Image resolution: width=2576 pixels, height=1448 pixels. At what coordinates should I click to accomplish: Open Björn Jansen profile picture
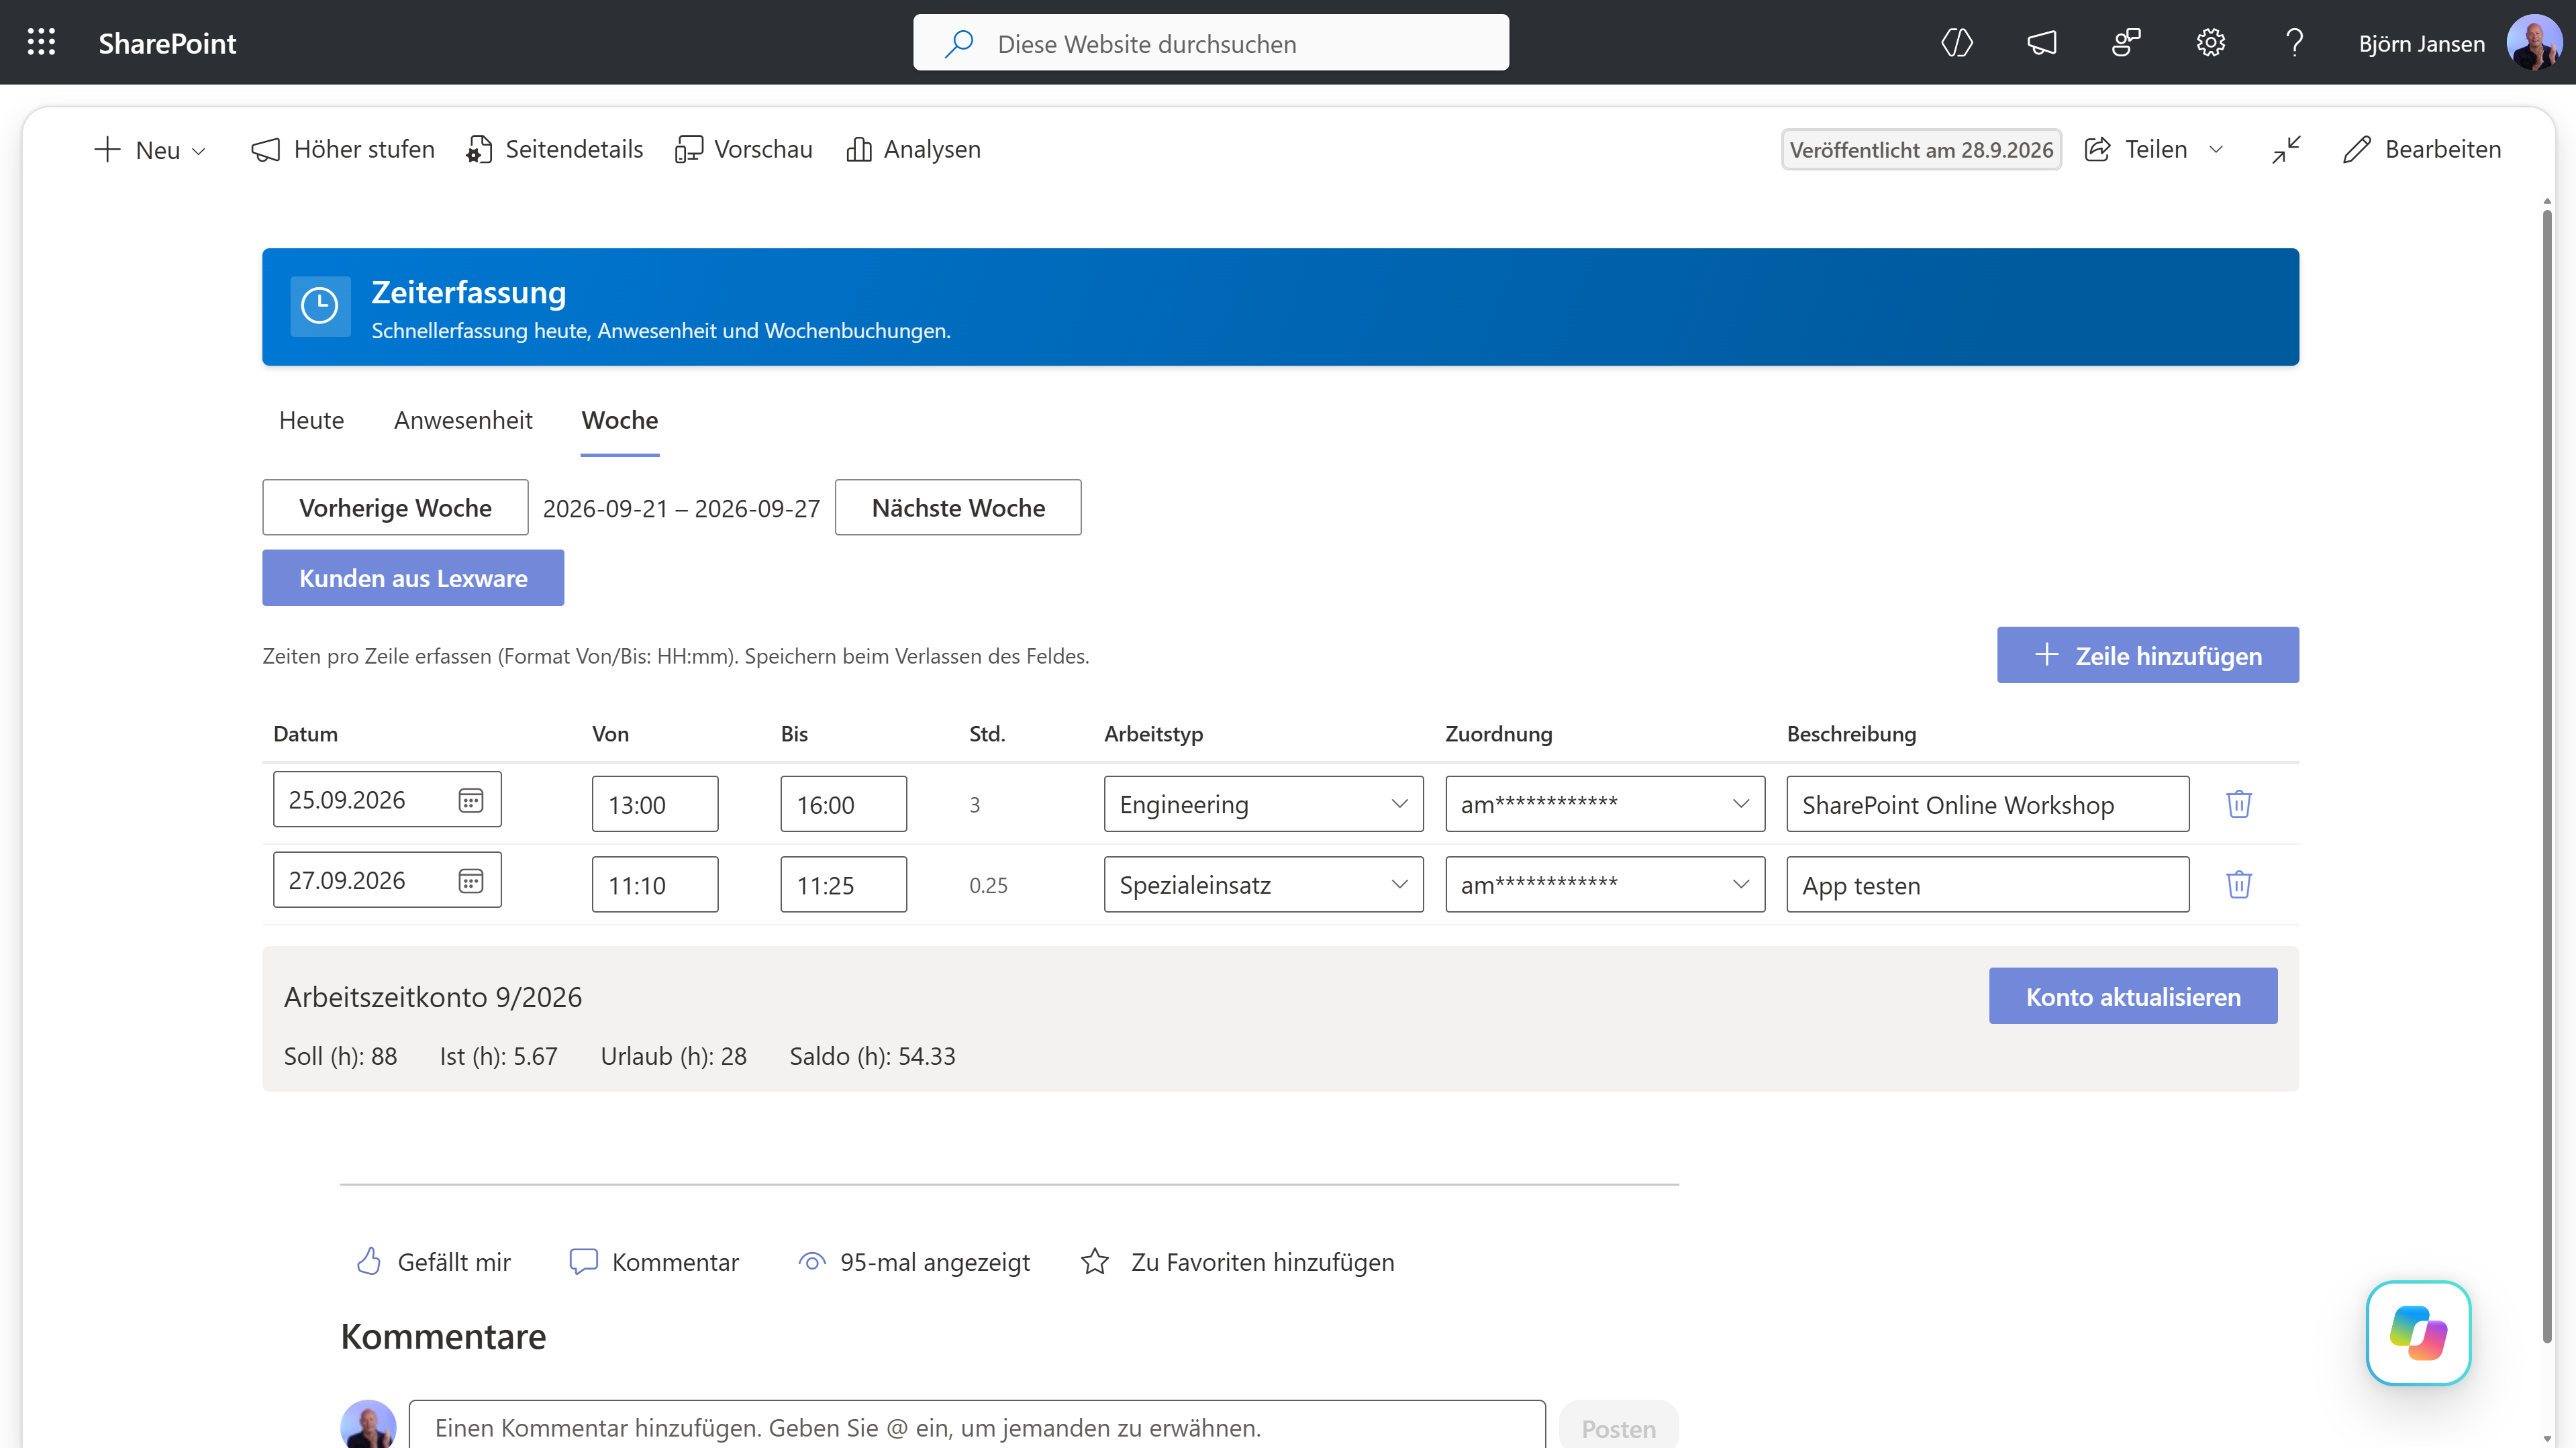click(x=2534, y=42)
